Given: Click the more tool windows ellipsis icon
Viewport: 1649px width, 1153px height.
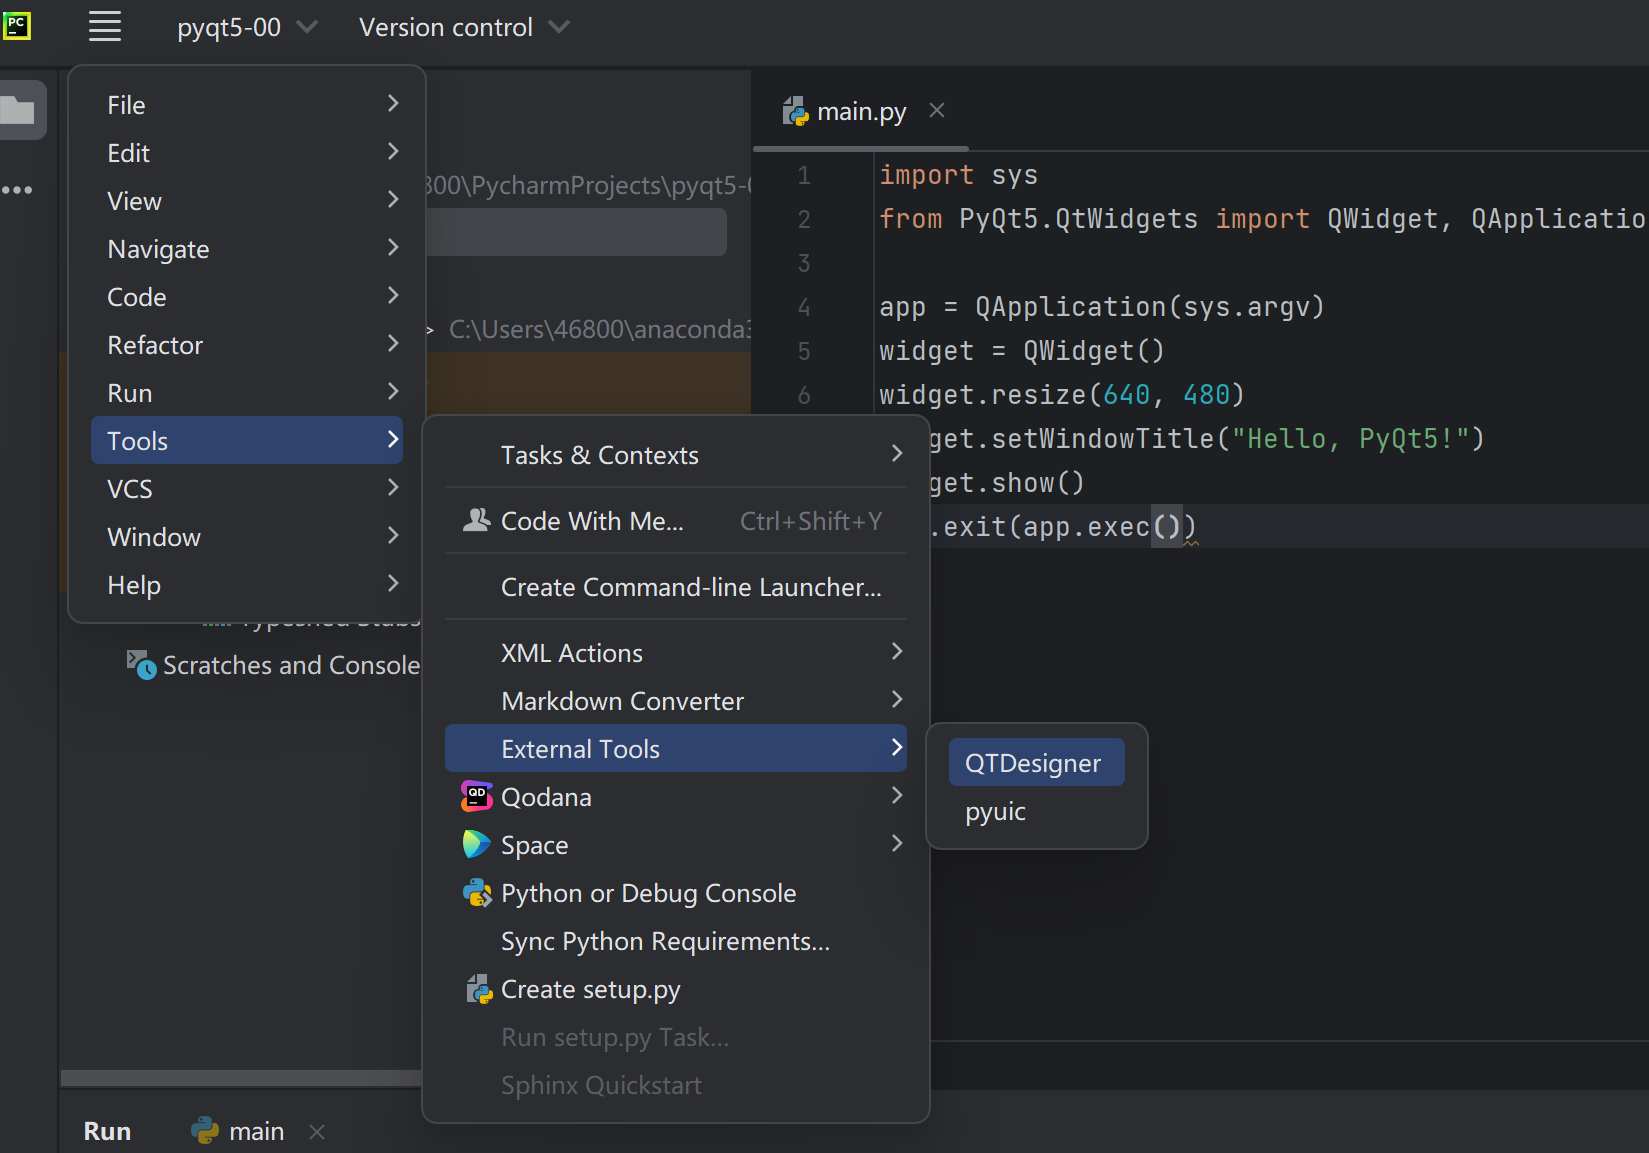Looking at the screenshot, I should tap(17, 189).
